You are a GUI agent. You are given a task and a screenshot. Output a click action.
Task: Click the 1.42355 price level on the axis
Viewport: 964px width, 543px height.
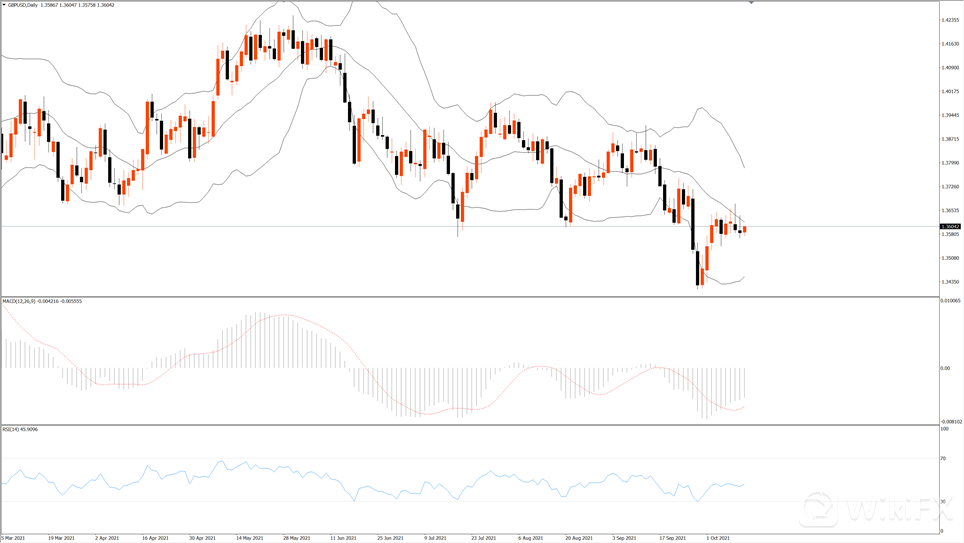(950, 20)
